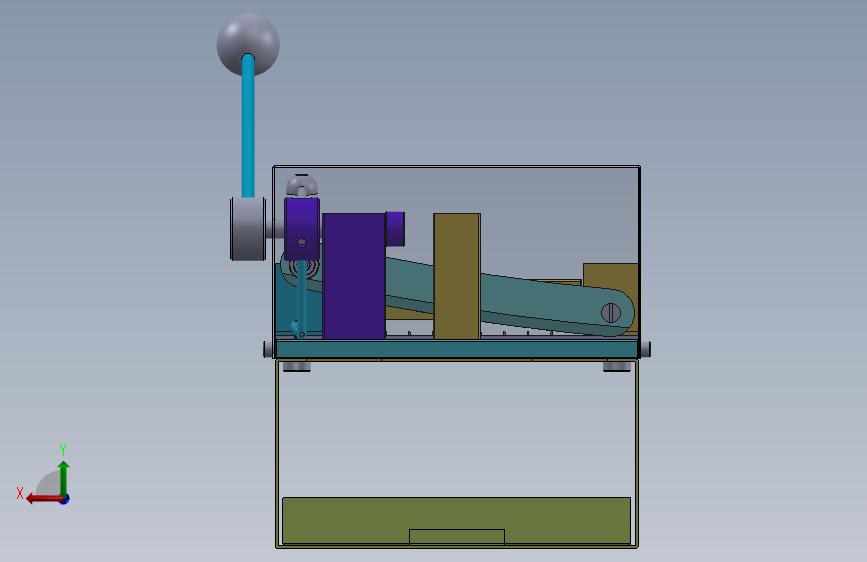Viewport: 867px width, 562px height.
Task: Select the slotted screw head on teal arm
Action: coord(610,313)
